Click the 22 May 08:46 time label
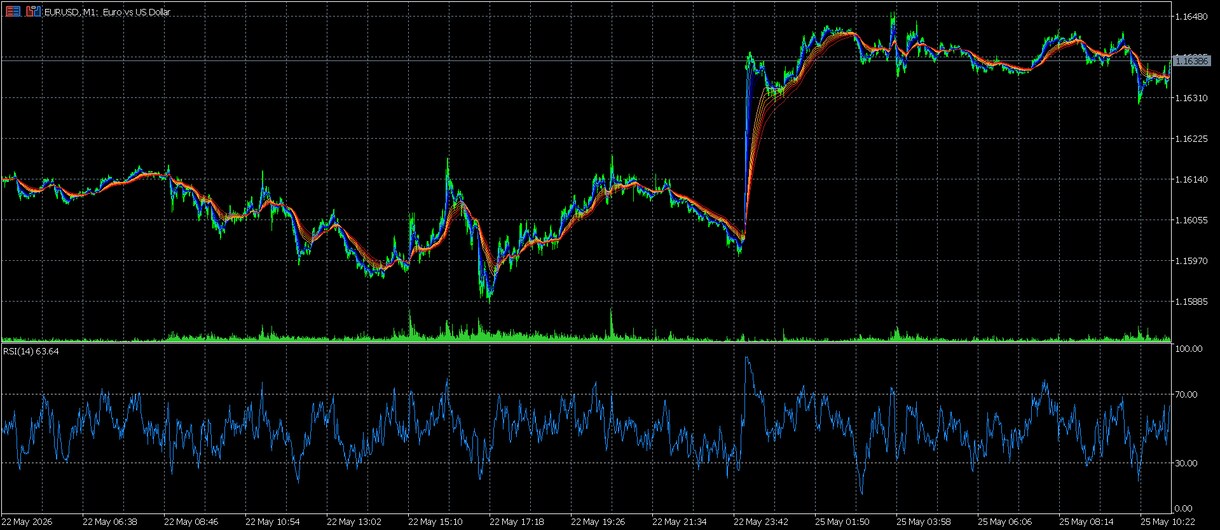 tap(192, 522)
